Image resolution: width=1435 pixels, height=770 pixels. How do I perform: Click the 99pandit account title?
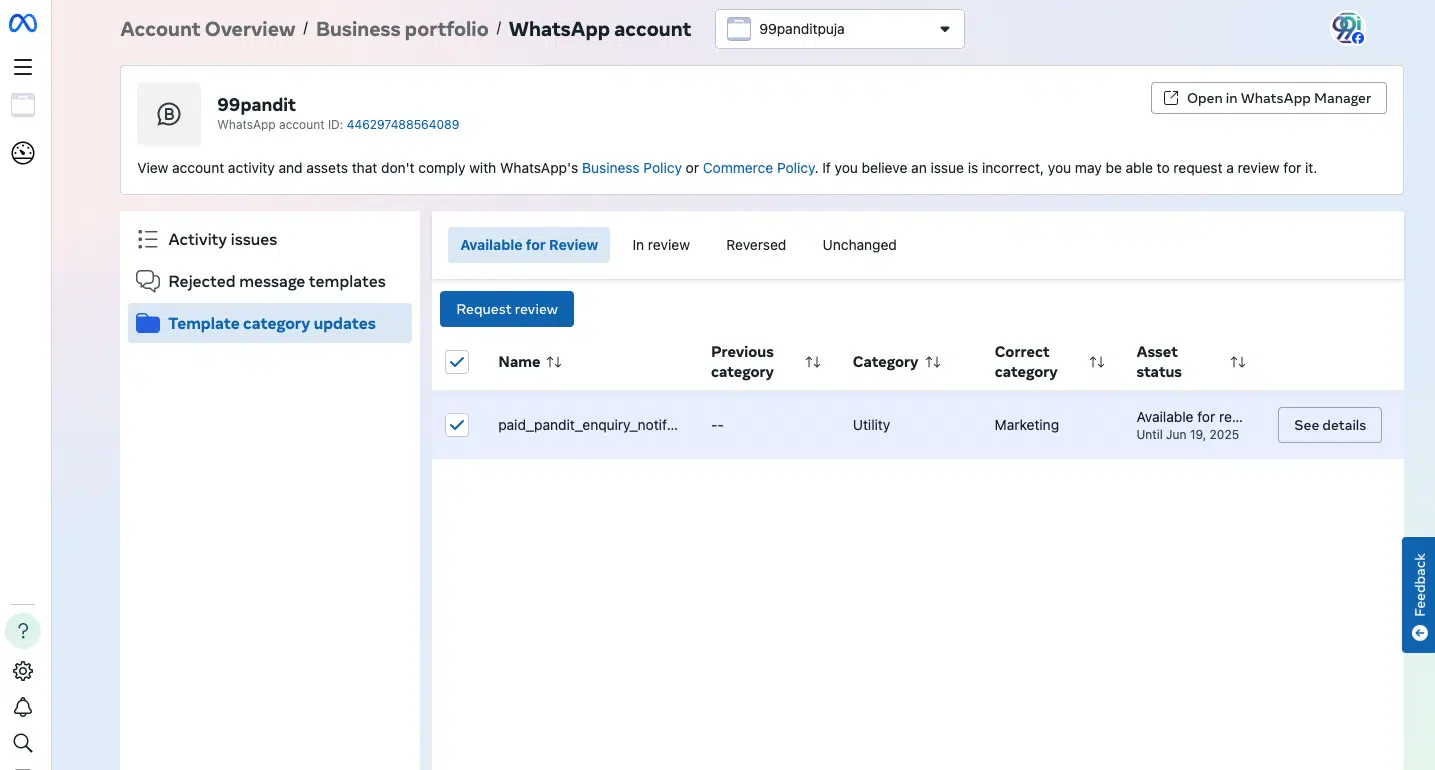257,105
